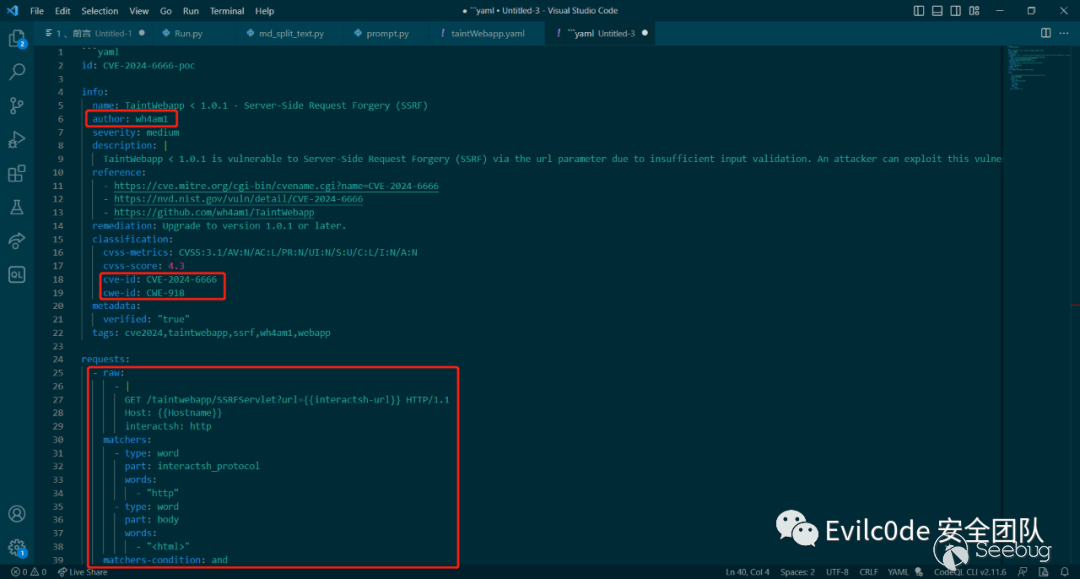Click the Ln 40, Col 4 cursor position

747,572
